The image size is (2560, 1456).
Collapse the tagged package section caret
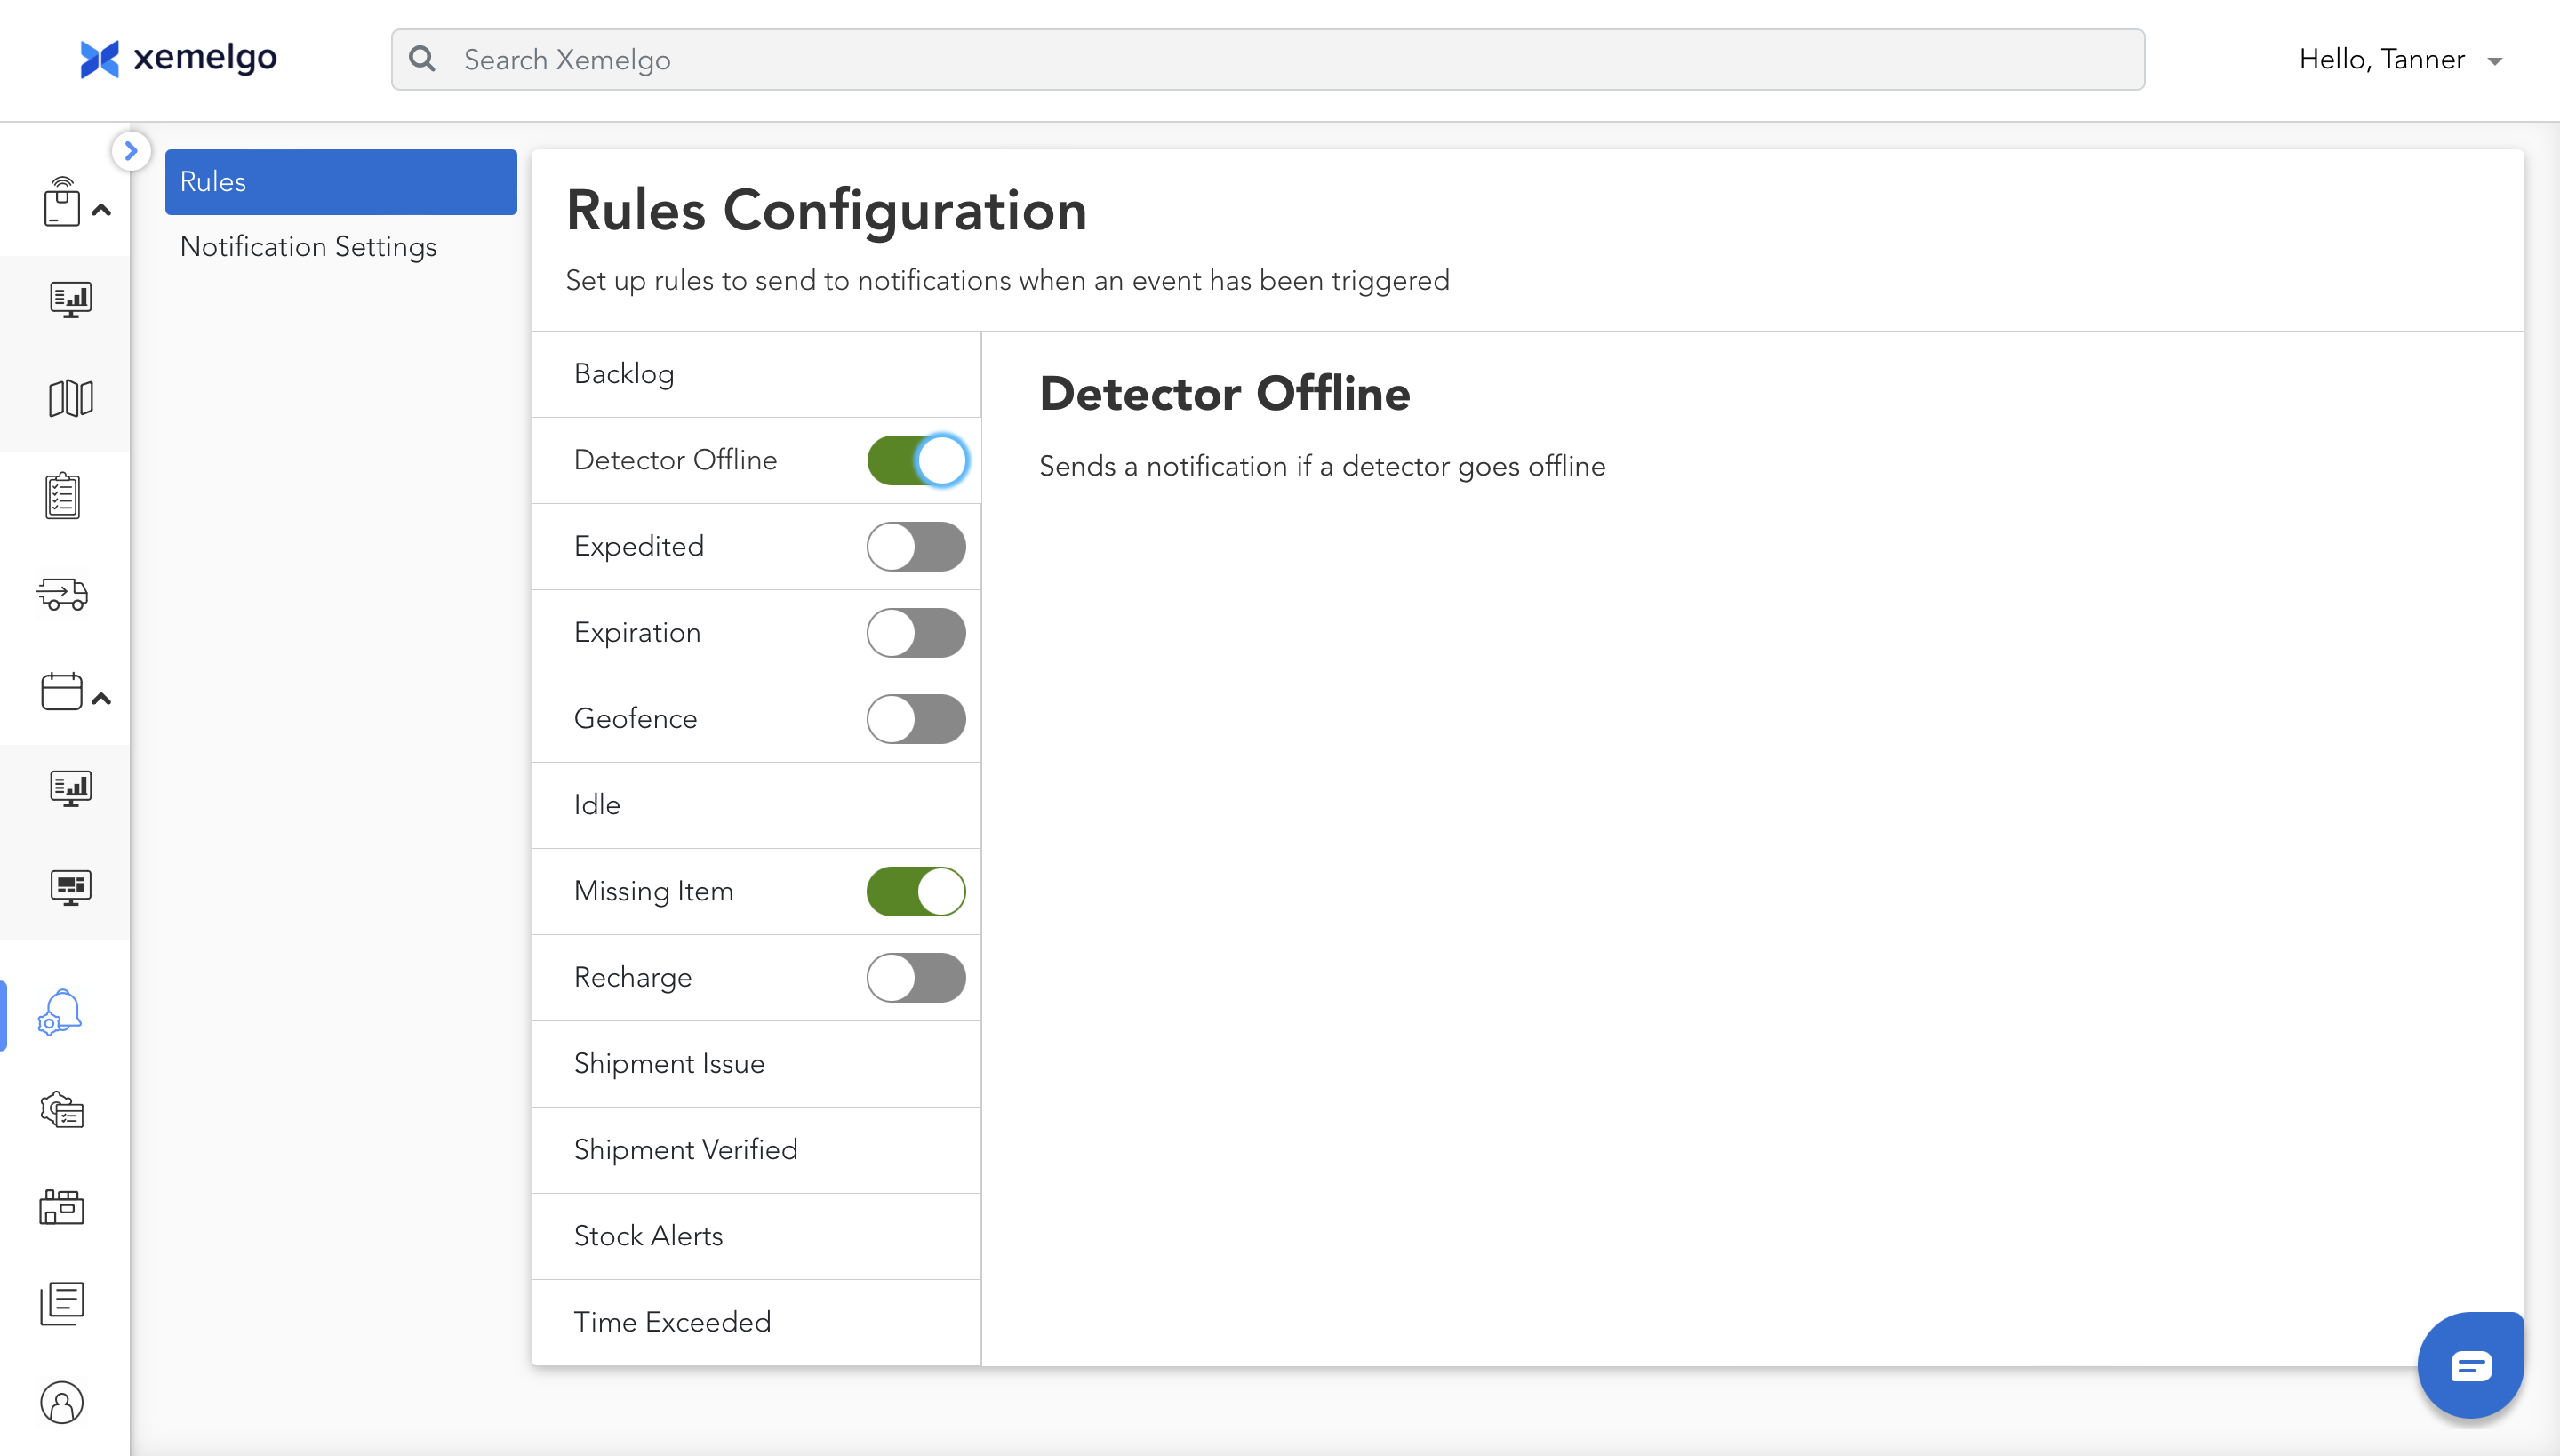101,210
